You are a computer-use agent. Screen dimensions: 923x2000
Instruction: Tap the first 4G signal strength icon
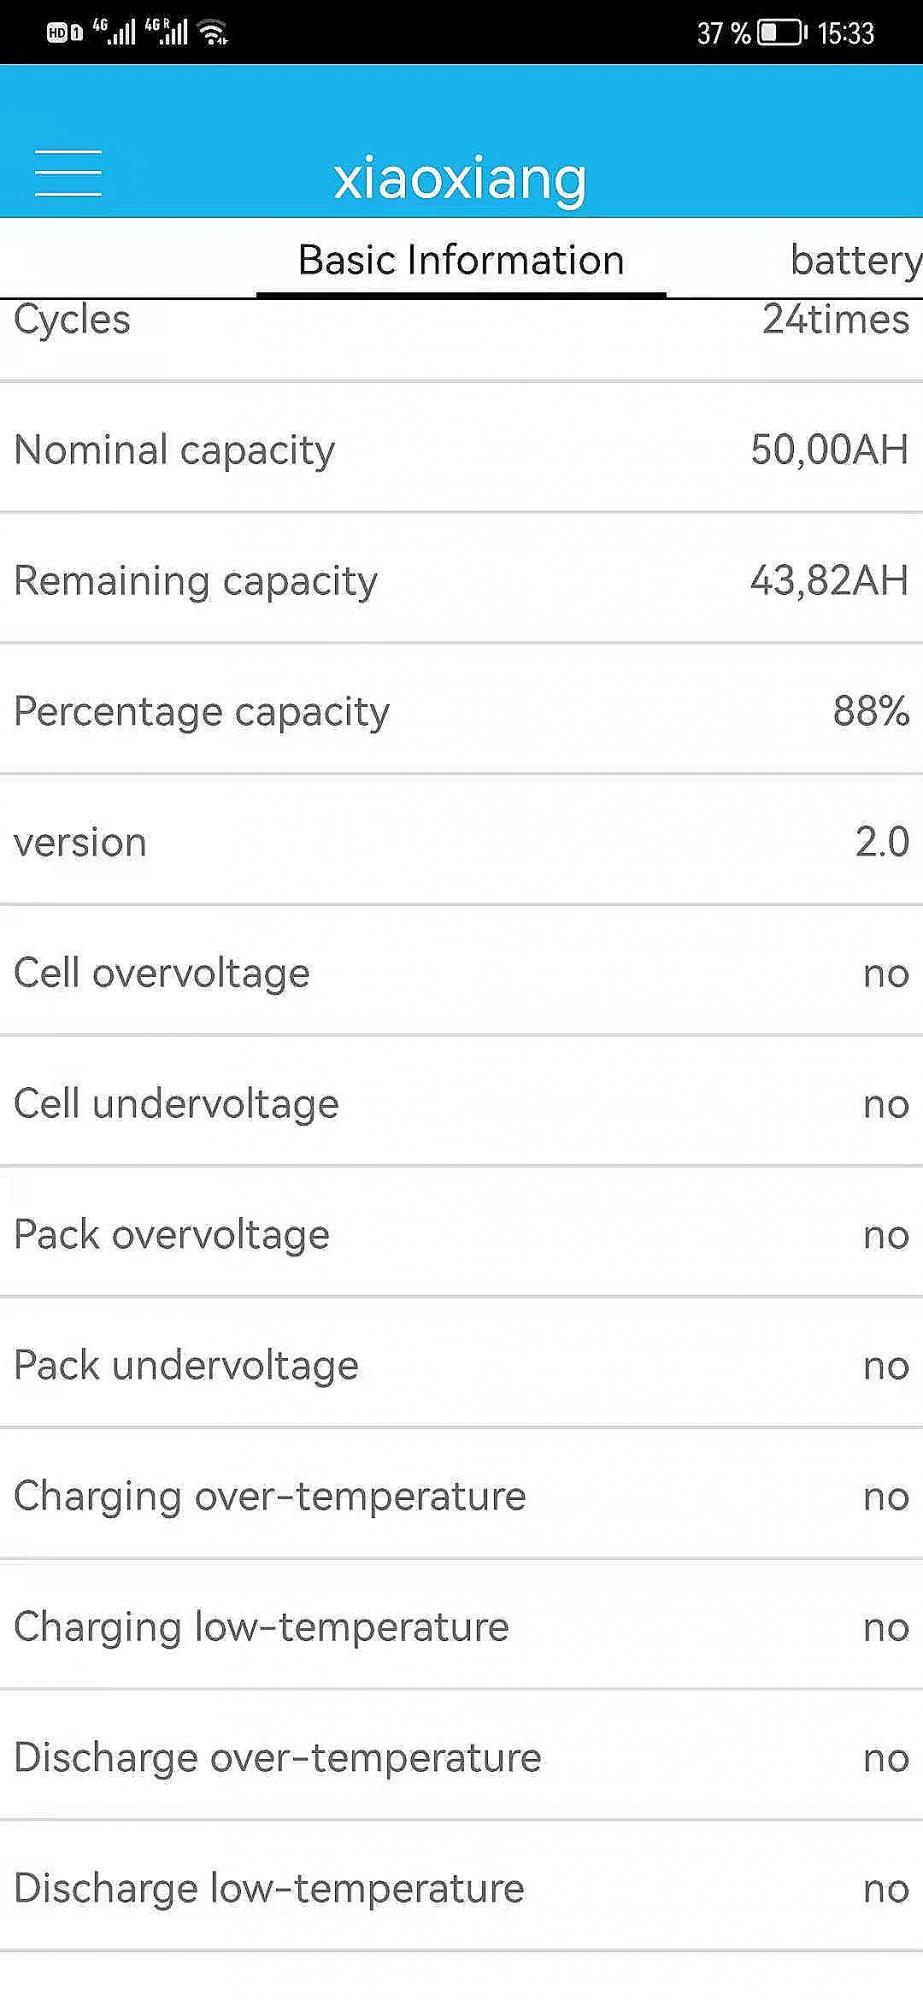(x=114, y=32)
